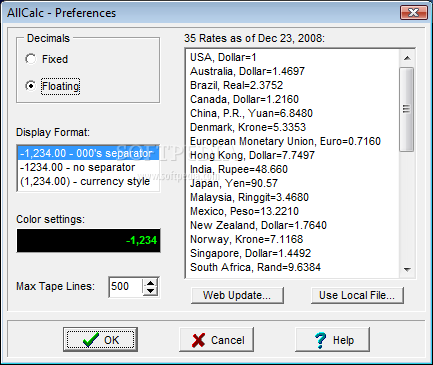Choose '-1234.00 - no separator' display format
The width and height of the screenshot is (433, 365).
pos(88,167)
